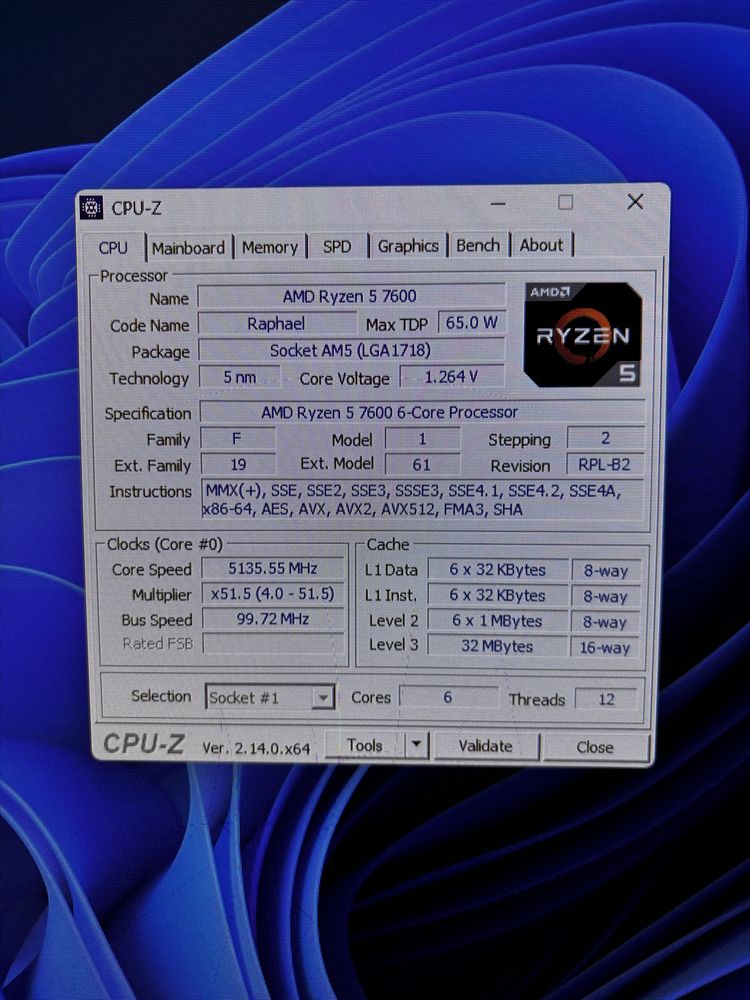Viewport: 750px width, 1000px height.
Task: Open the Mainboard tab
Action: pyautogui.click(x=188, y=247)
